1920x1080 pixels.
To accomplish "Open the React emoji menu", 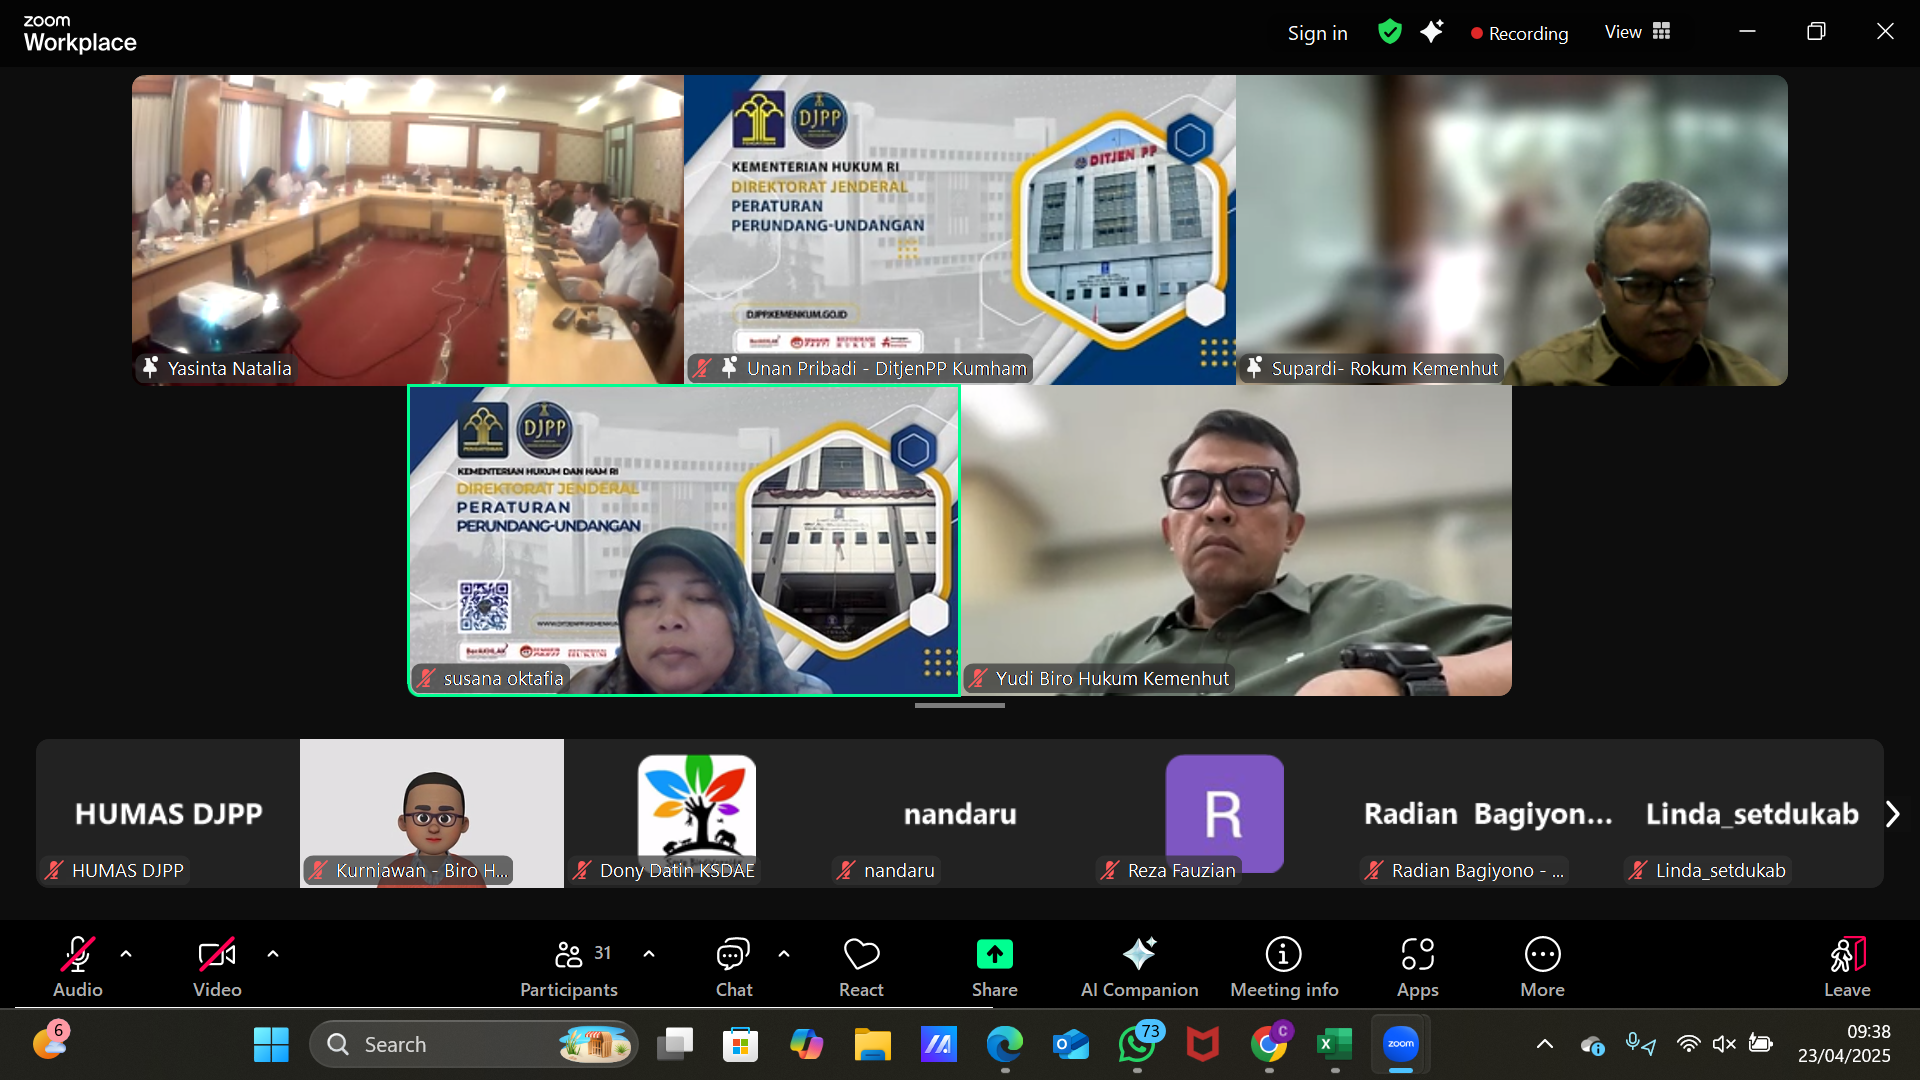I will click(x=861, y=966).
